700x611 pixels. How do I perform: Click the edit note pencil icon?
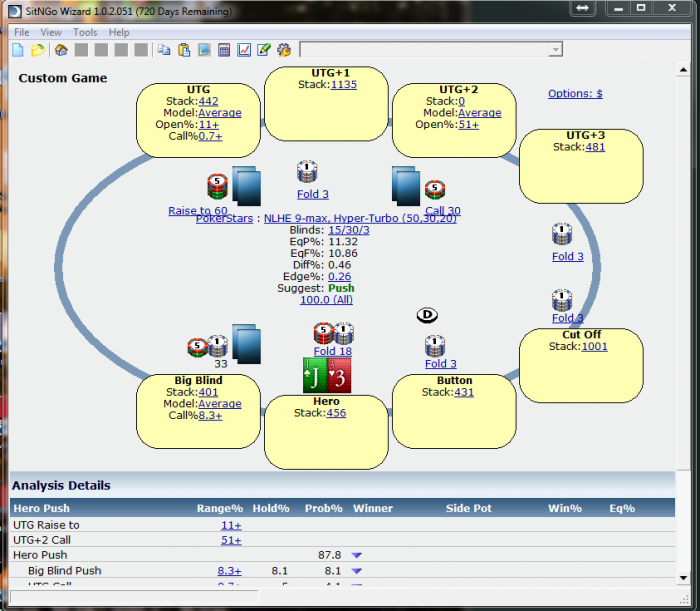pos(264,50)
